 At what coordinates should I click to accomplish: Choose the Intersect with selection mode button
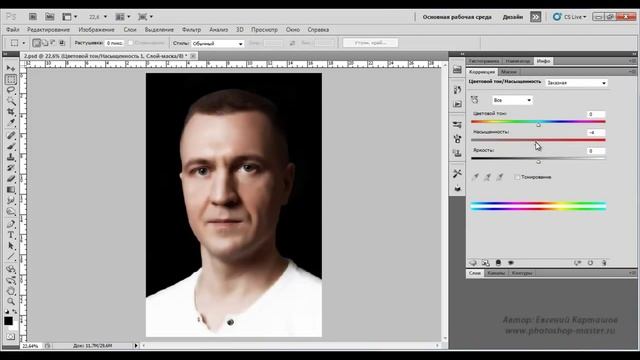click(62, 43)
